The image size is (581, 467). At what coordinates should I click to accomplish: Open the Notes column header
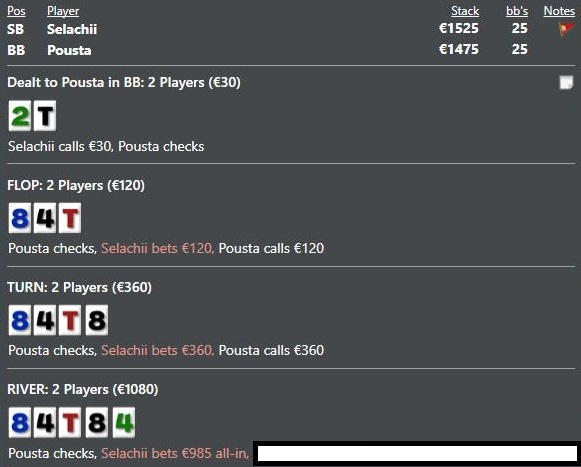point(559,11)
